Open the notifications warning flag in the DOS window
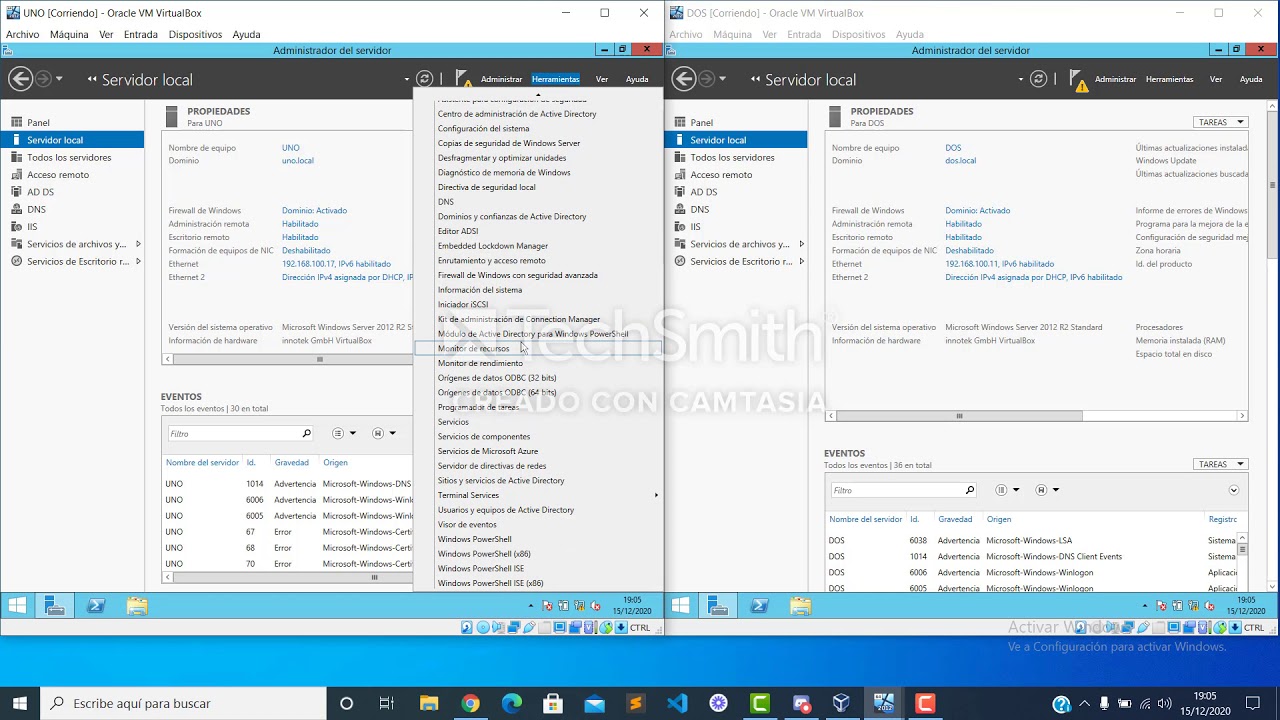Viewport: 1280px width, 720px height. click(1078, 80)
